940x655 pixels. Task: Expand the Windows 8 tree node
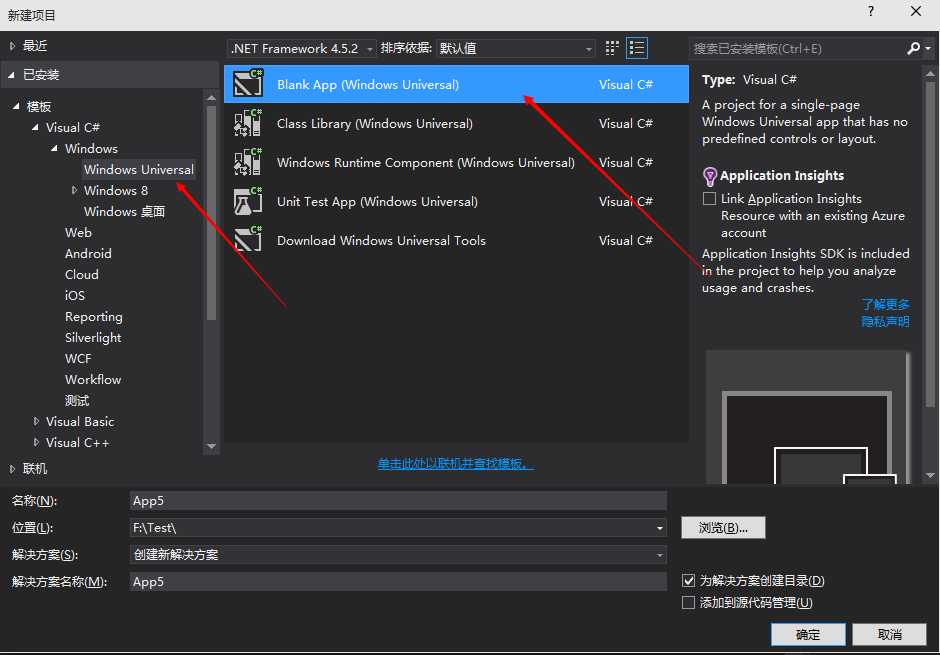(x=74, y=190)
